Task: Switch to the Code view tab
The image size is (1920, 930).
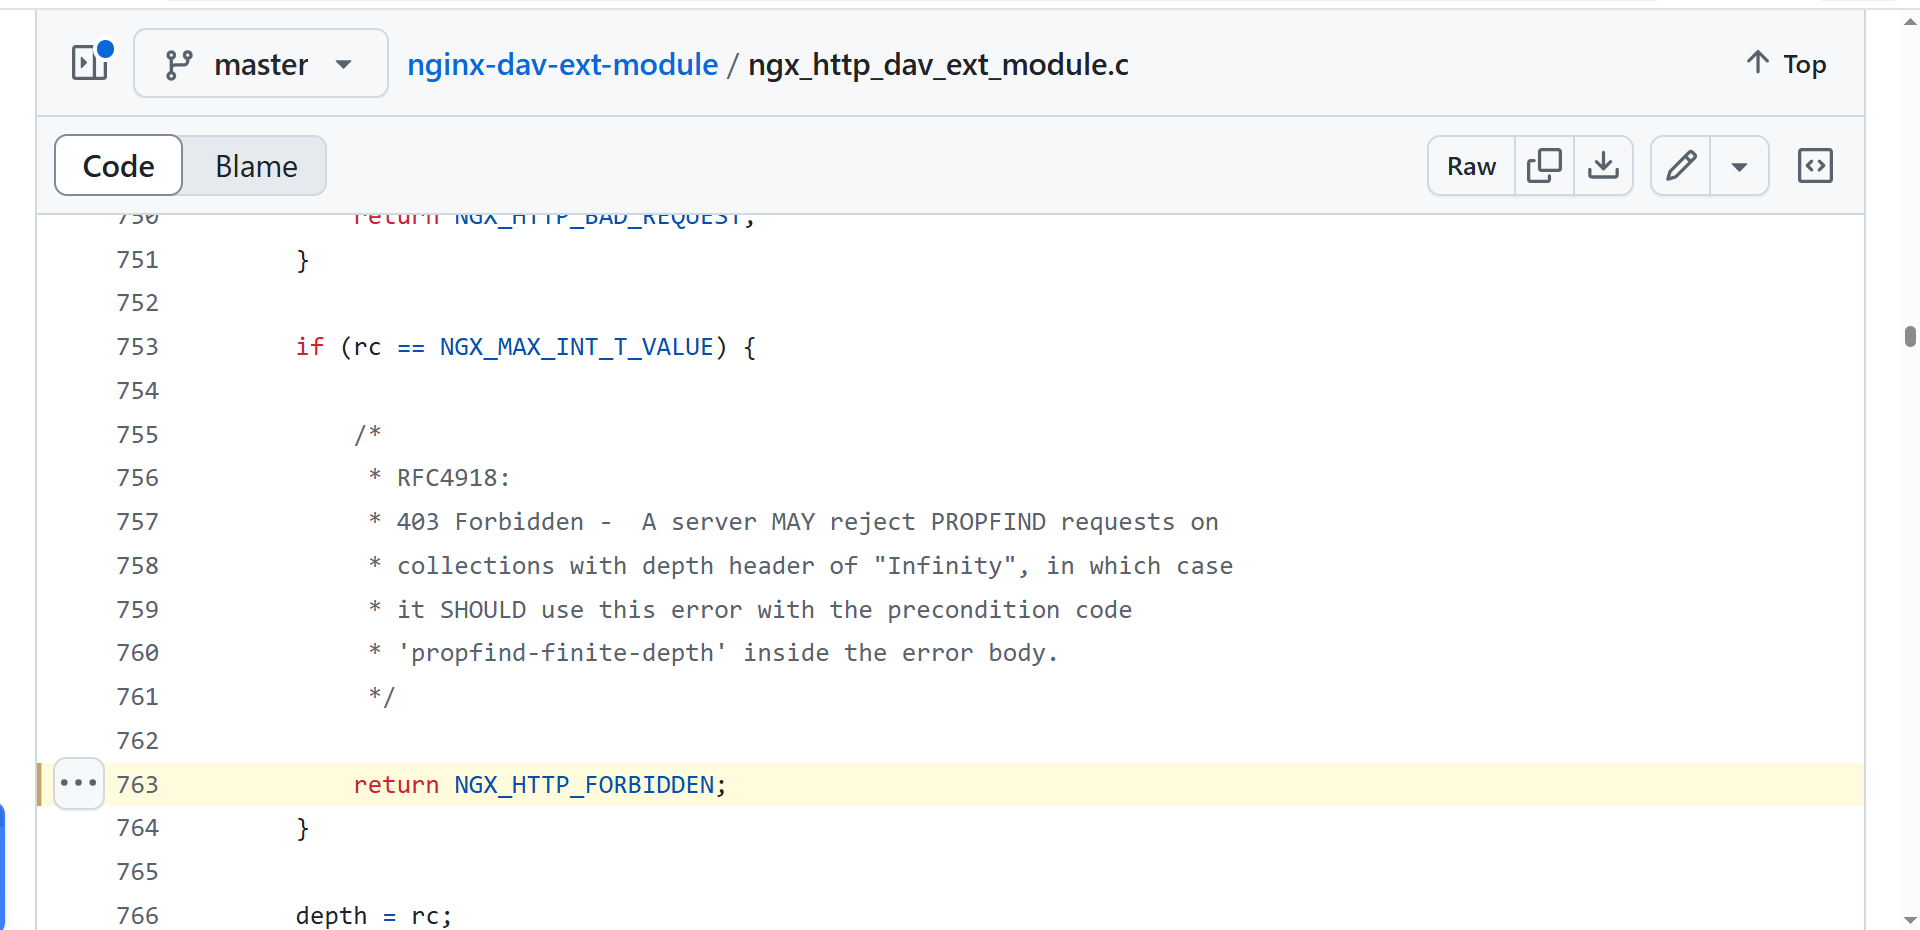Action: (x=119, y=166)
